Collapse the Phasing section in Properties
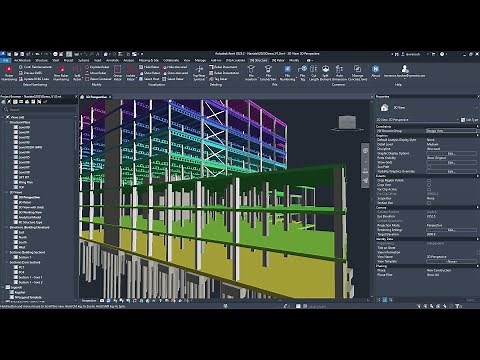Image resolution: width=480 pixels, height=360 pixels. (478, 266)
